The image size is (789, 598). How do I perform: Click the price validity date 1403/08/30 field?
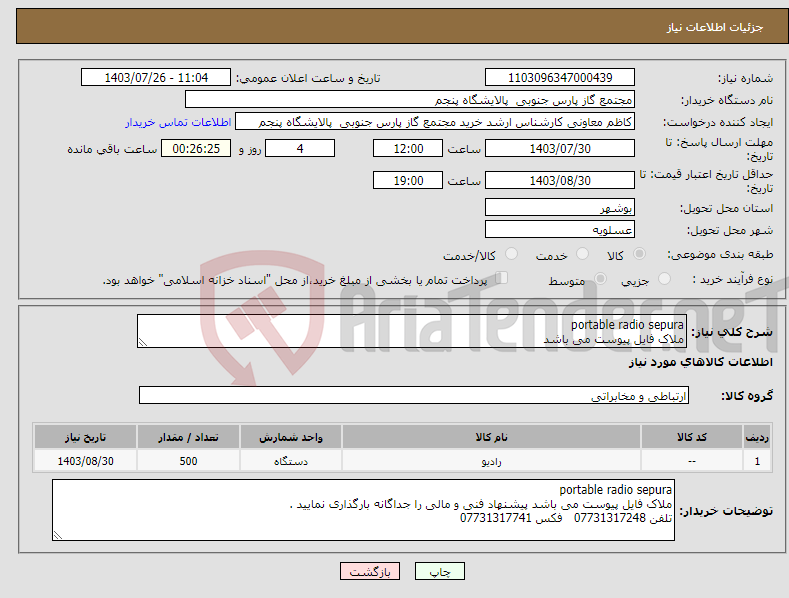coord(560,180)
